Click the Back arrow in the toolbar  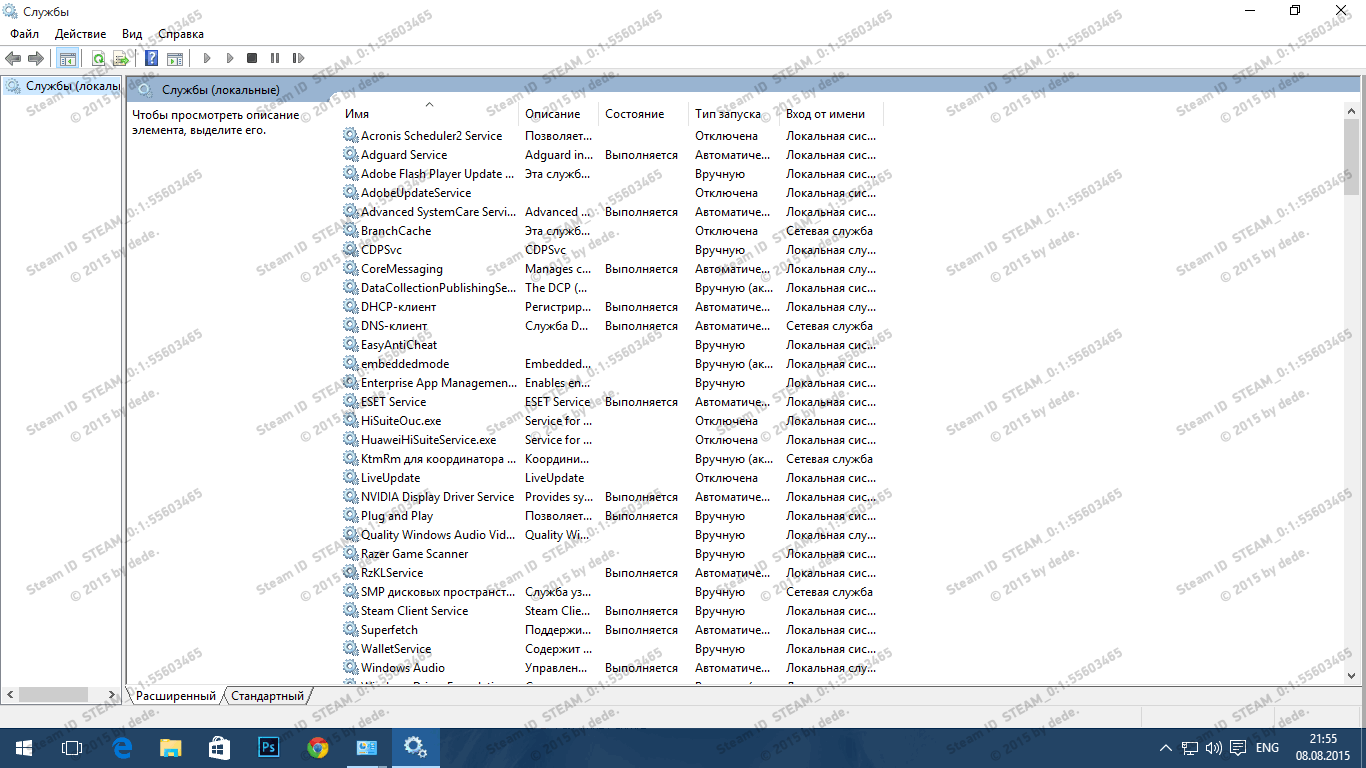click(13, 59)
